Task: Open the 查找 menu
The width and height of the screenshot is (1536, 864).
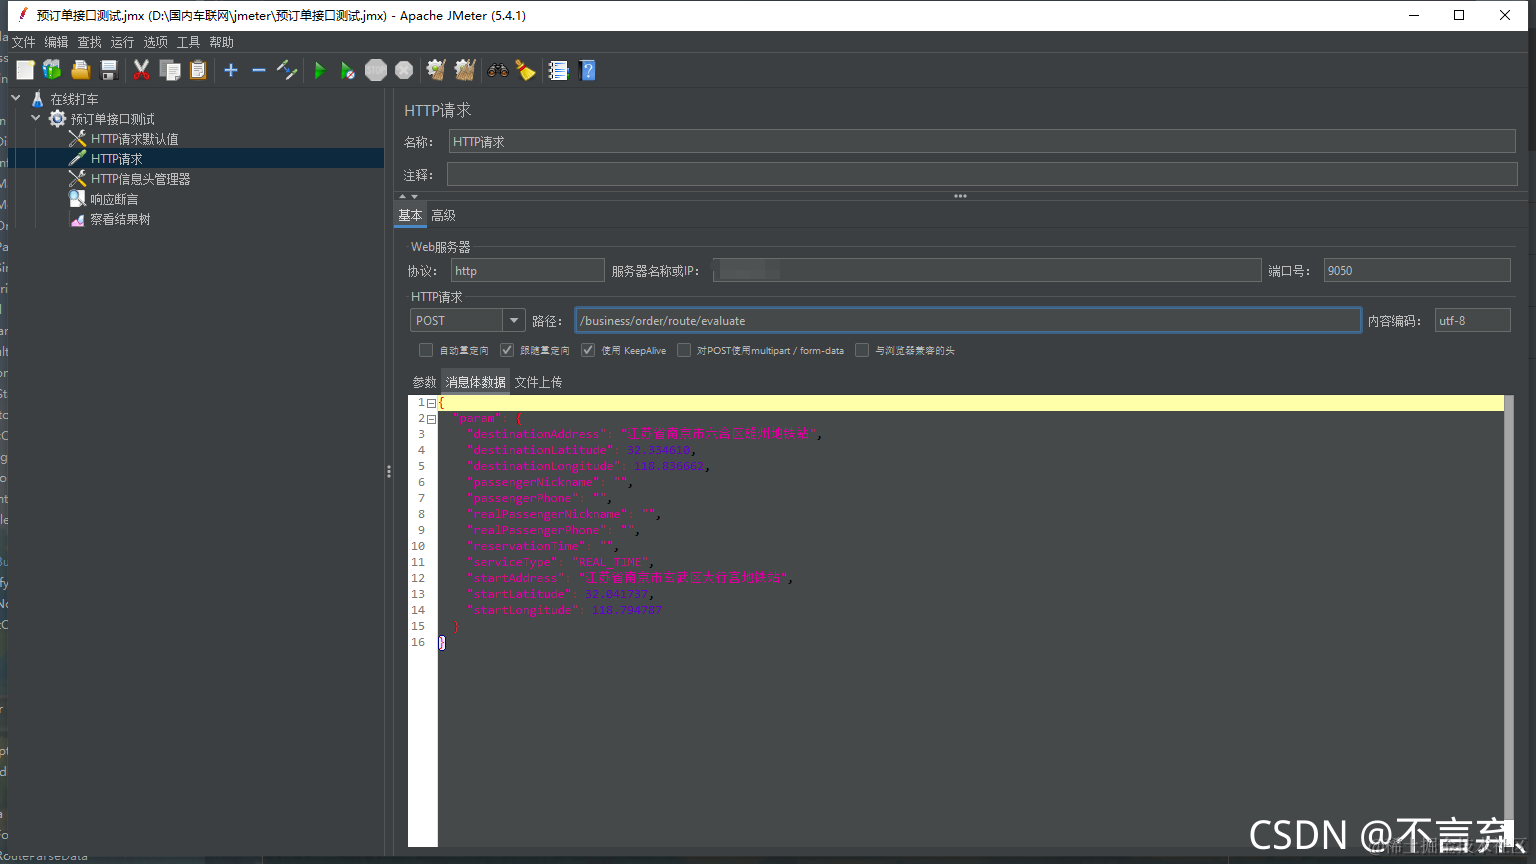Action: (x=89, y=42)
